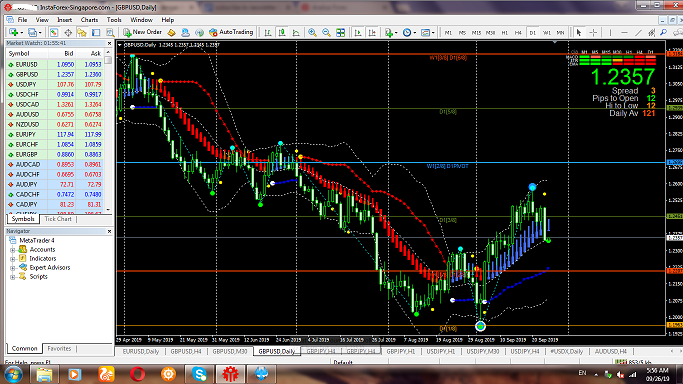Image resolution: width=683 pixels, height=384 pixels.
Task: Open Skype from the Windows taskbar
Action: point(199,374)
